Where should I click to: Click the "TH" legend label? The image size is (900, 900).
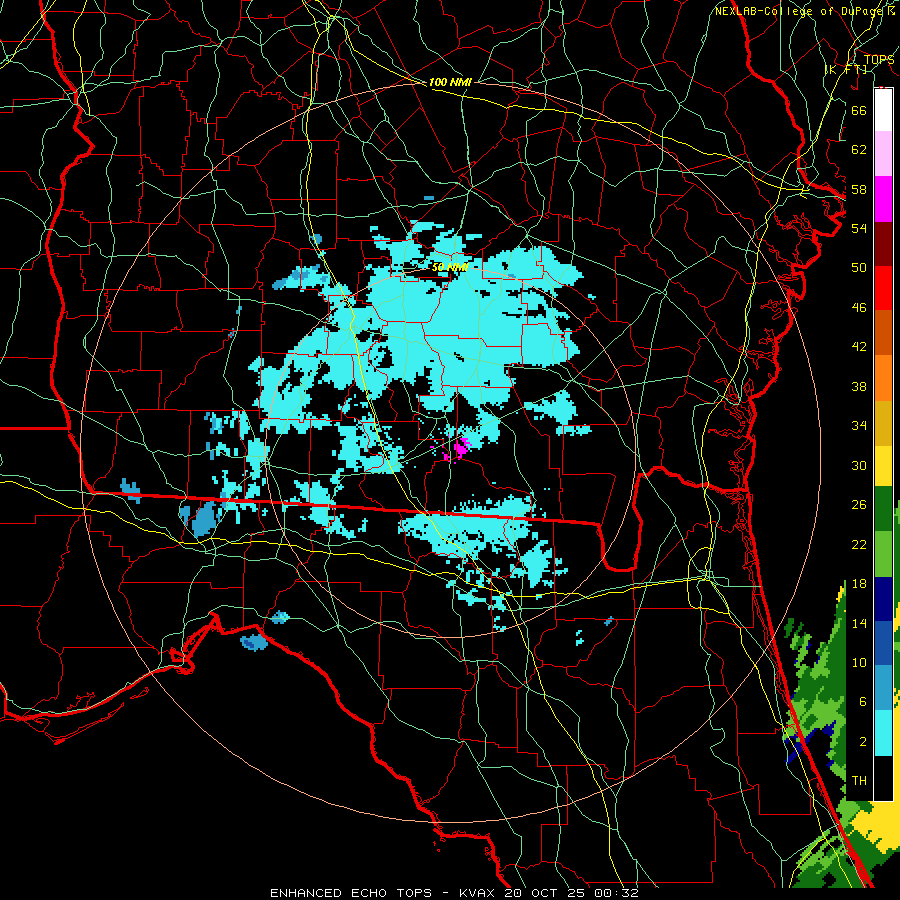859,781
